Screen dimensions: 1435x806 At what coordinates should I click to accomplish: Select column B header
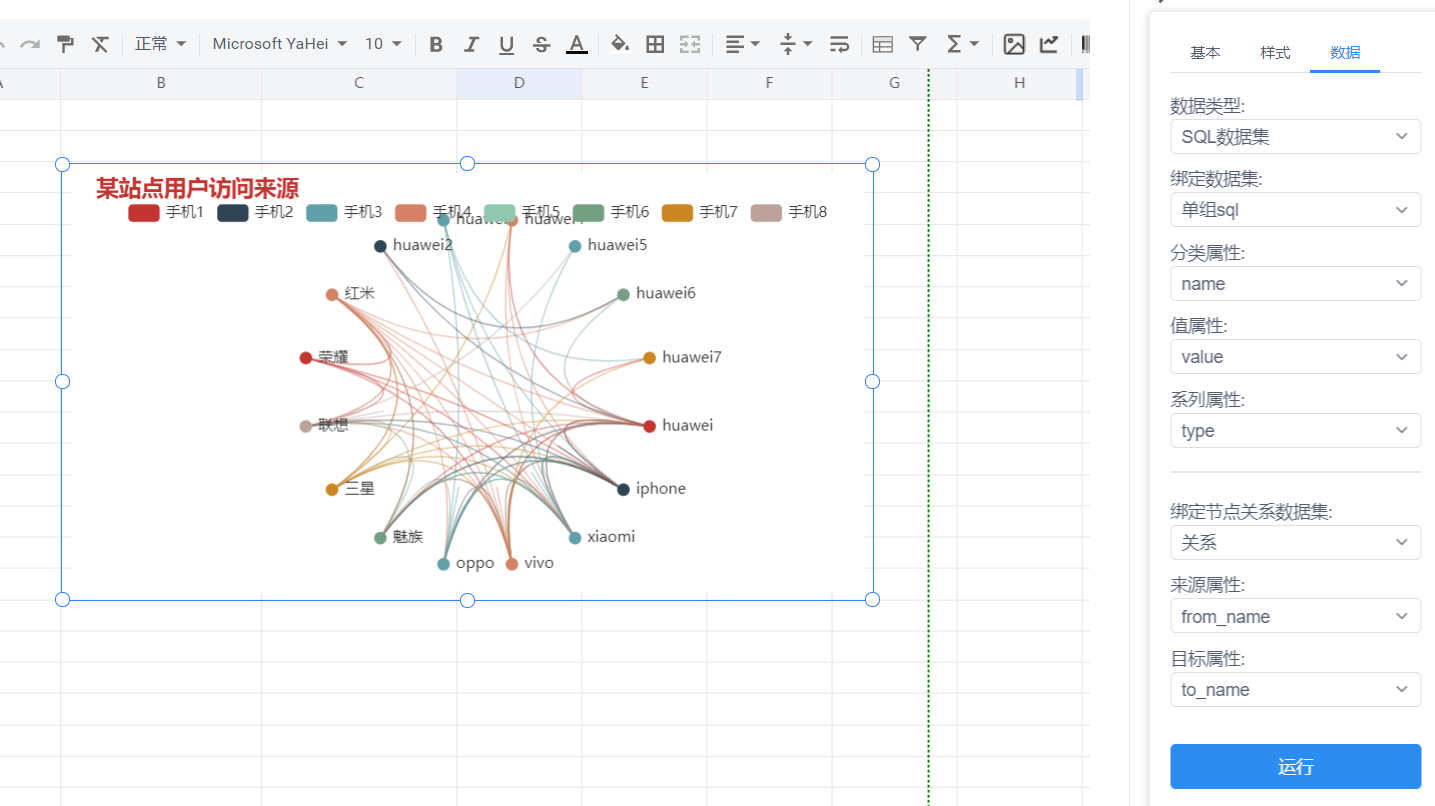(161, 84)
